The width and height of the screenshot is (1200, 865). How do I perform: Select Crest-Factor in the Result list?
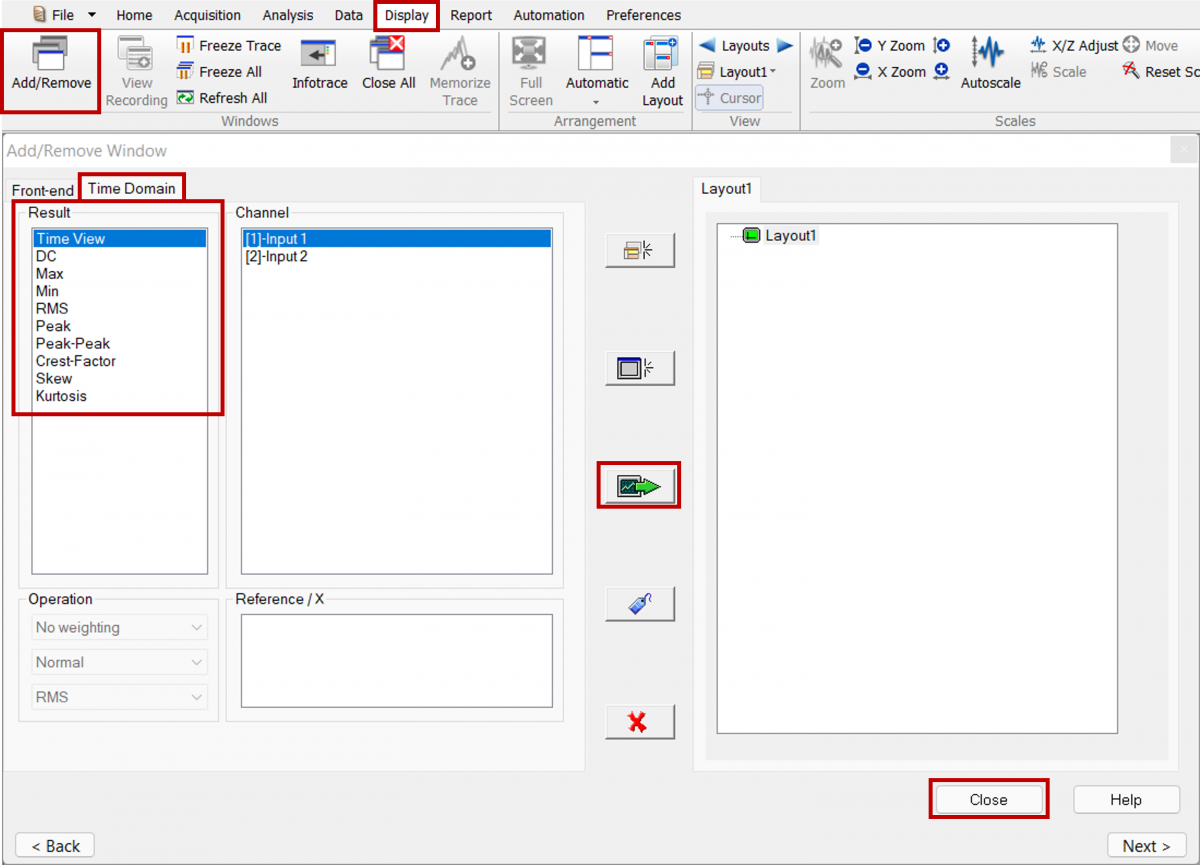pyautogui.click(x=76, y=361)
